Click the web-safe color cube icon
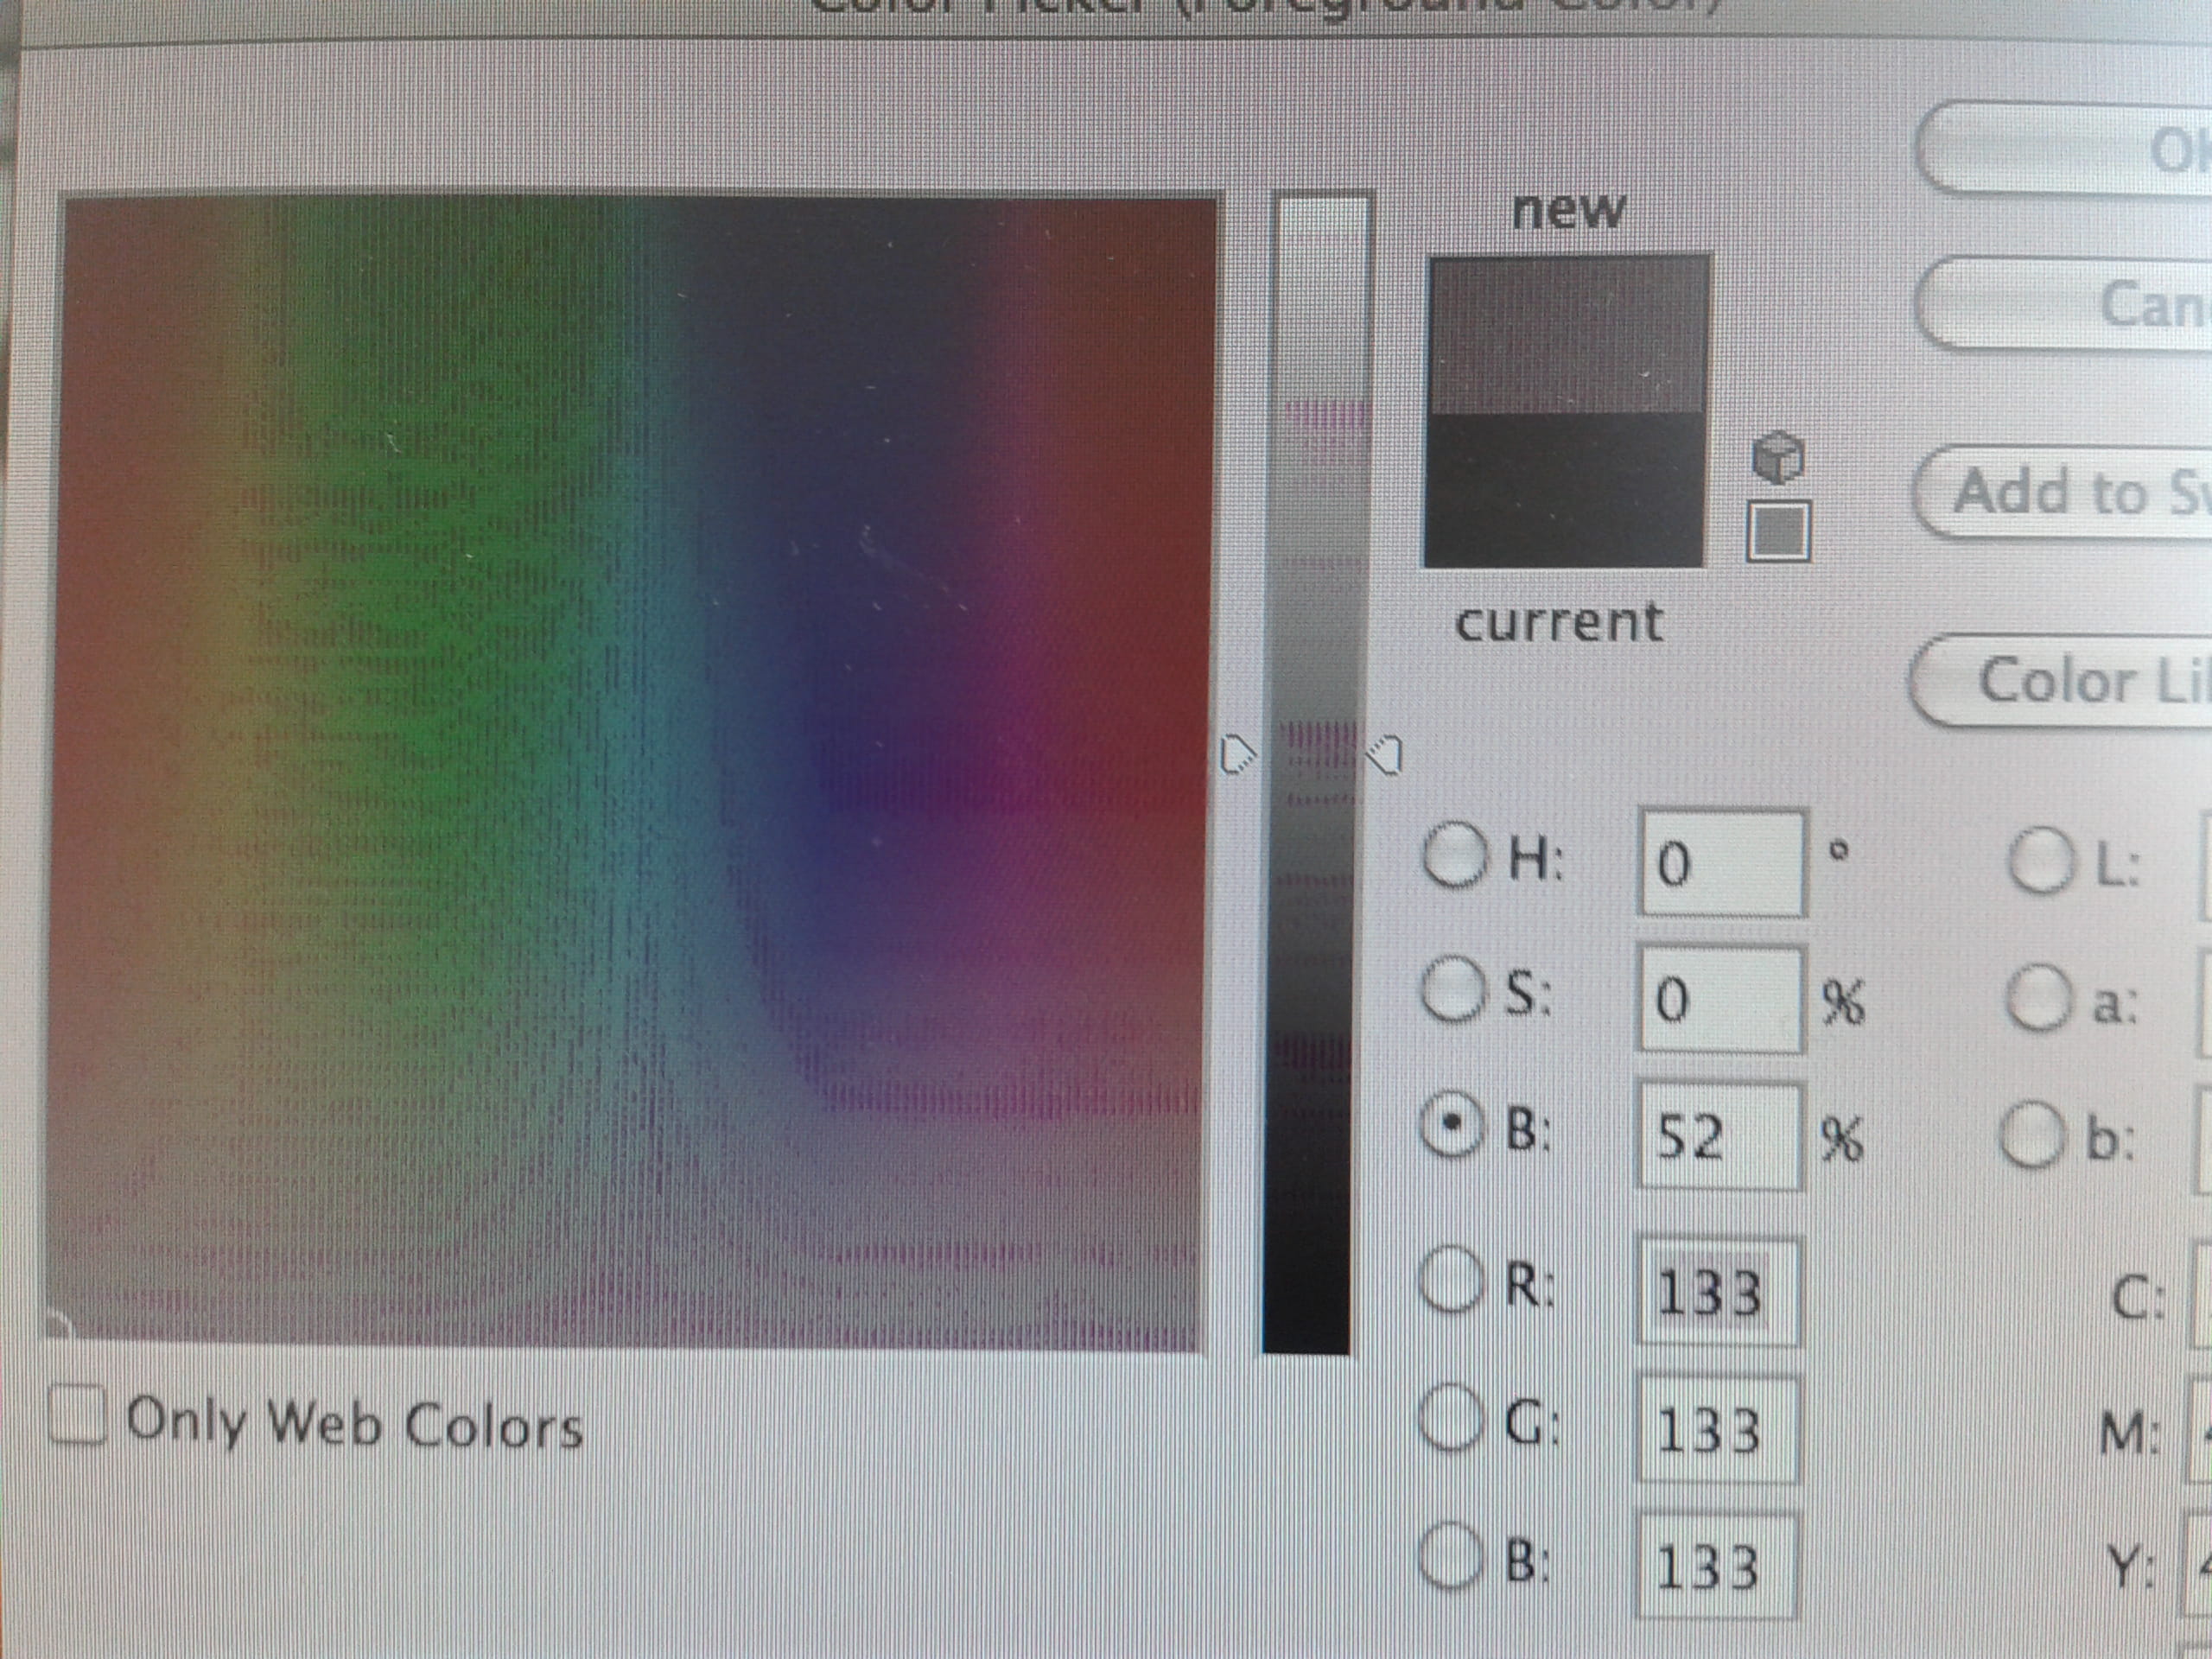This screenshot has width=2212, height=1659. (1777, 457)
